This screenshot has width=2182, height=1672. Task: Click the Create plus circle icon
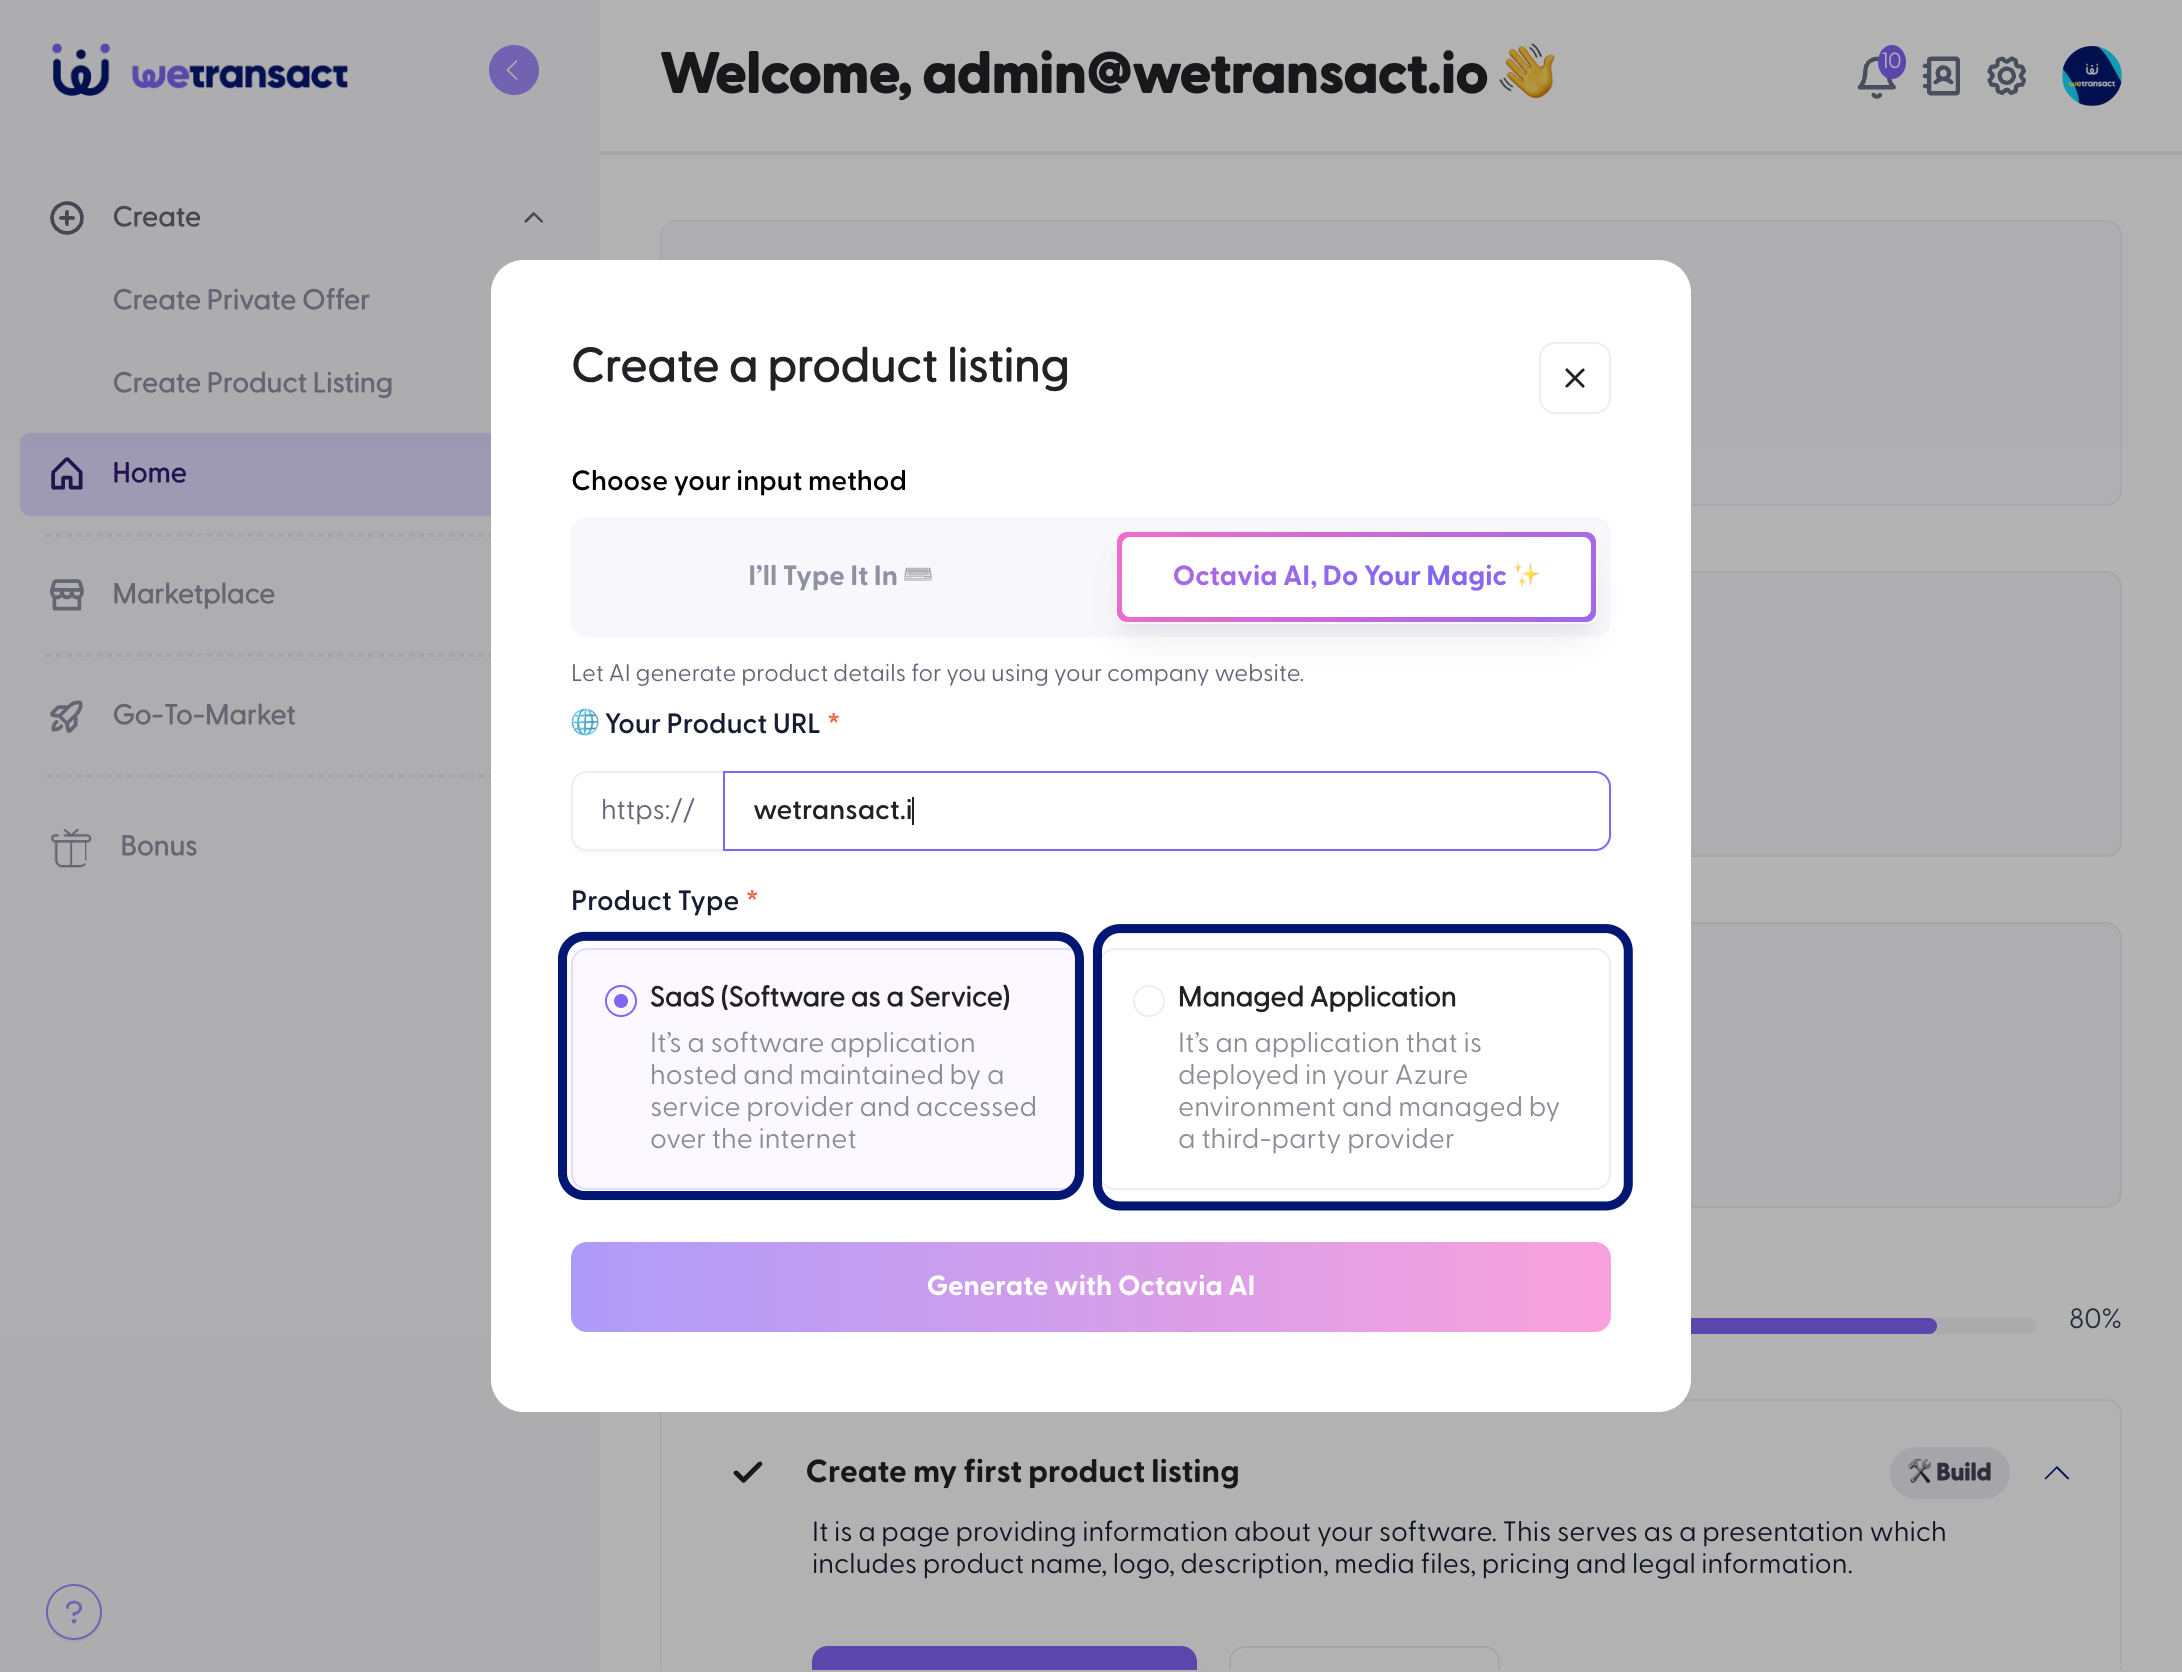(67, 218)
